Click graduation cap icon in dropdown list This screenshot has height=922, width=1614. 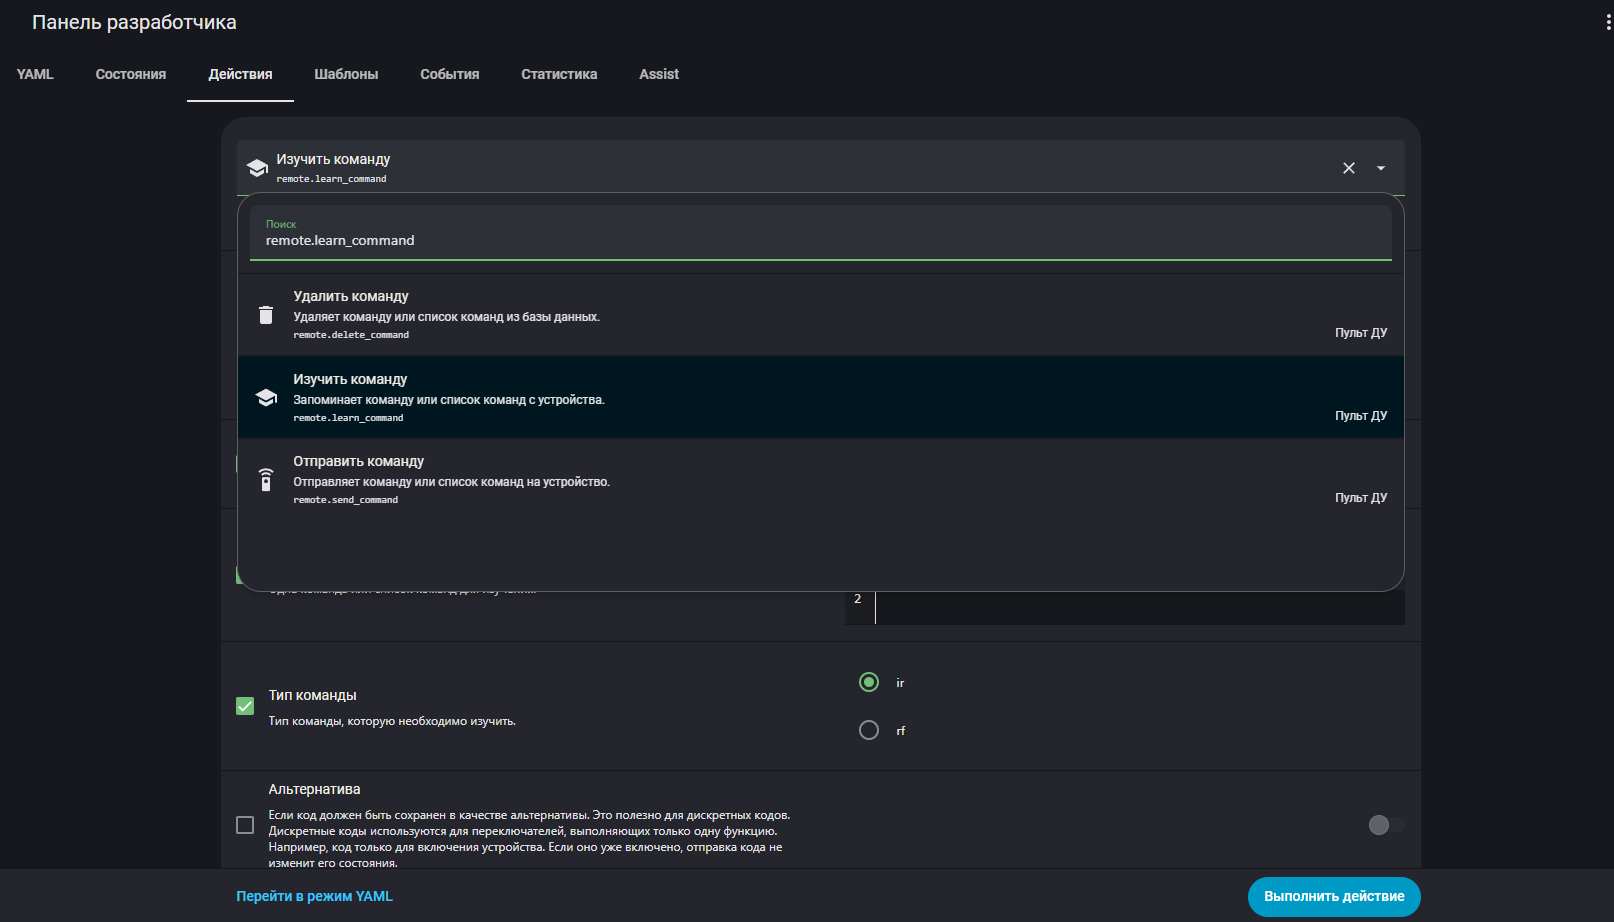(x=266, y=398)
